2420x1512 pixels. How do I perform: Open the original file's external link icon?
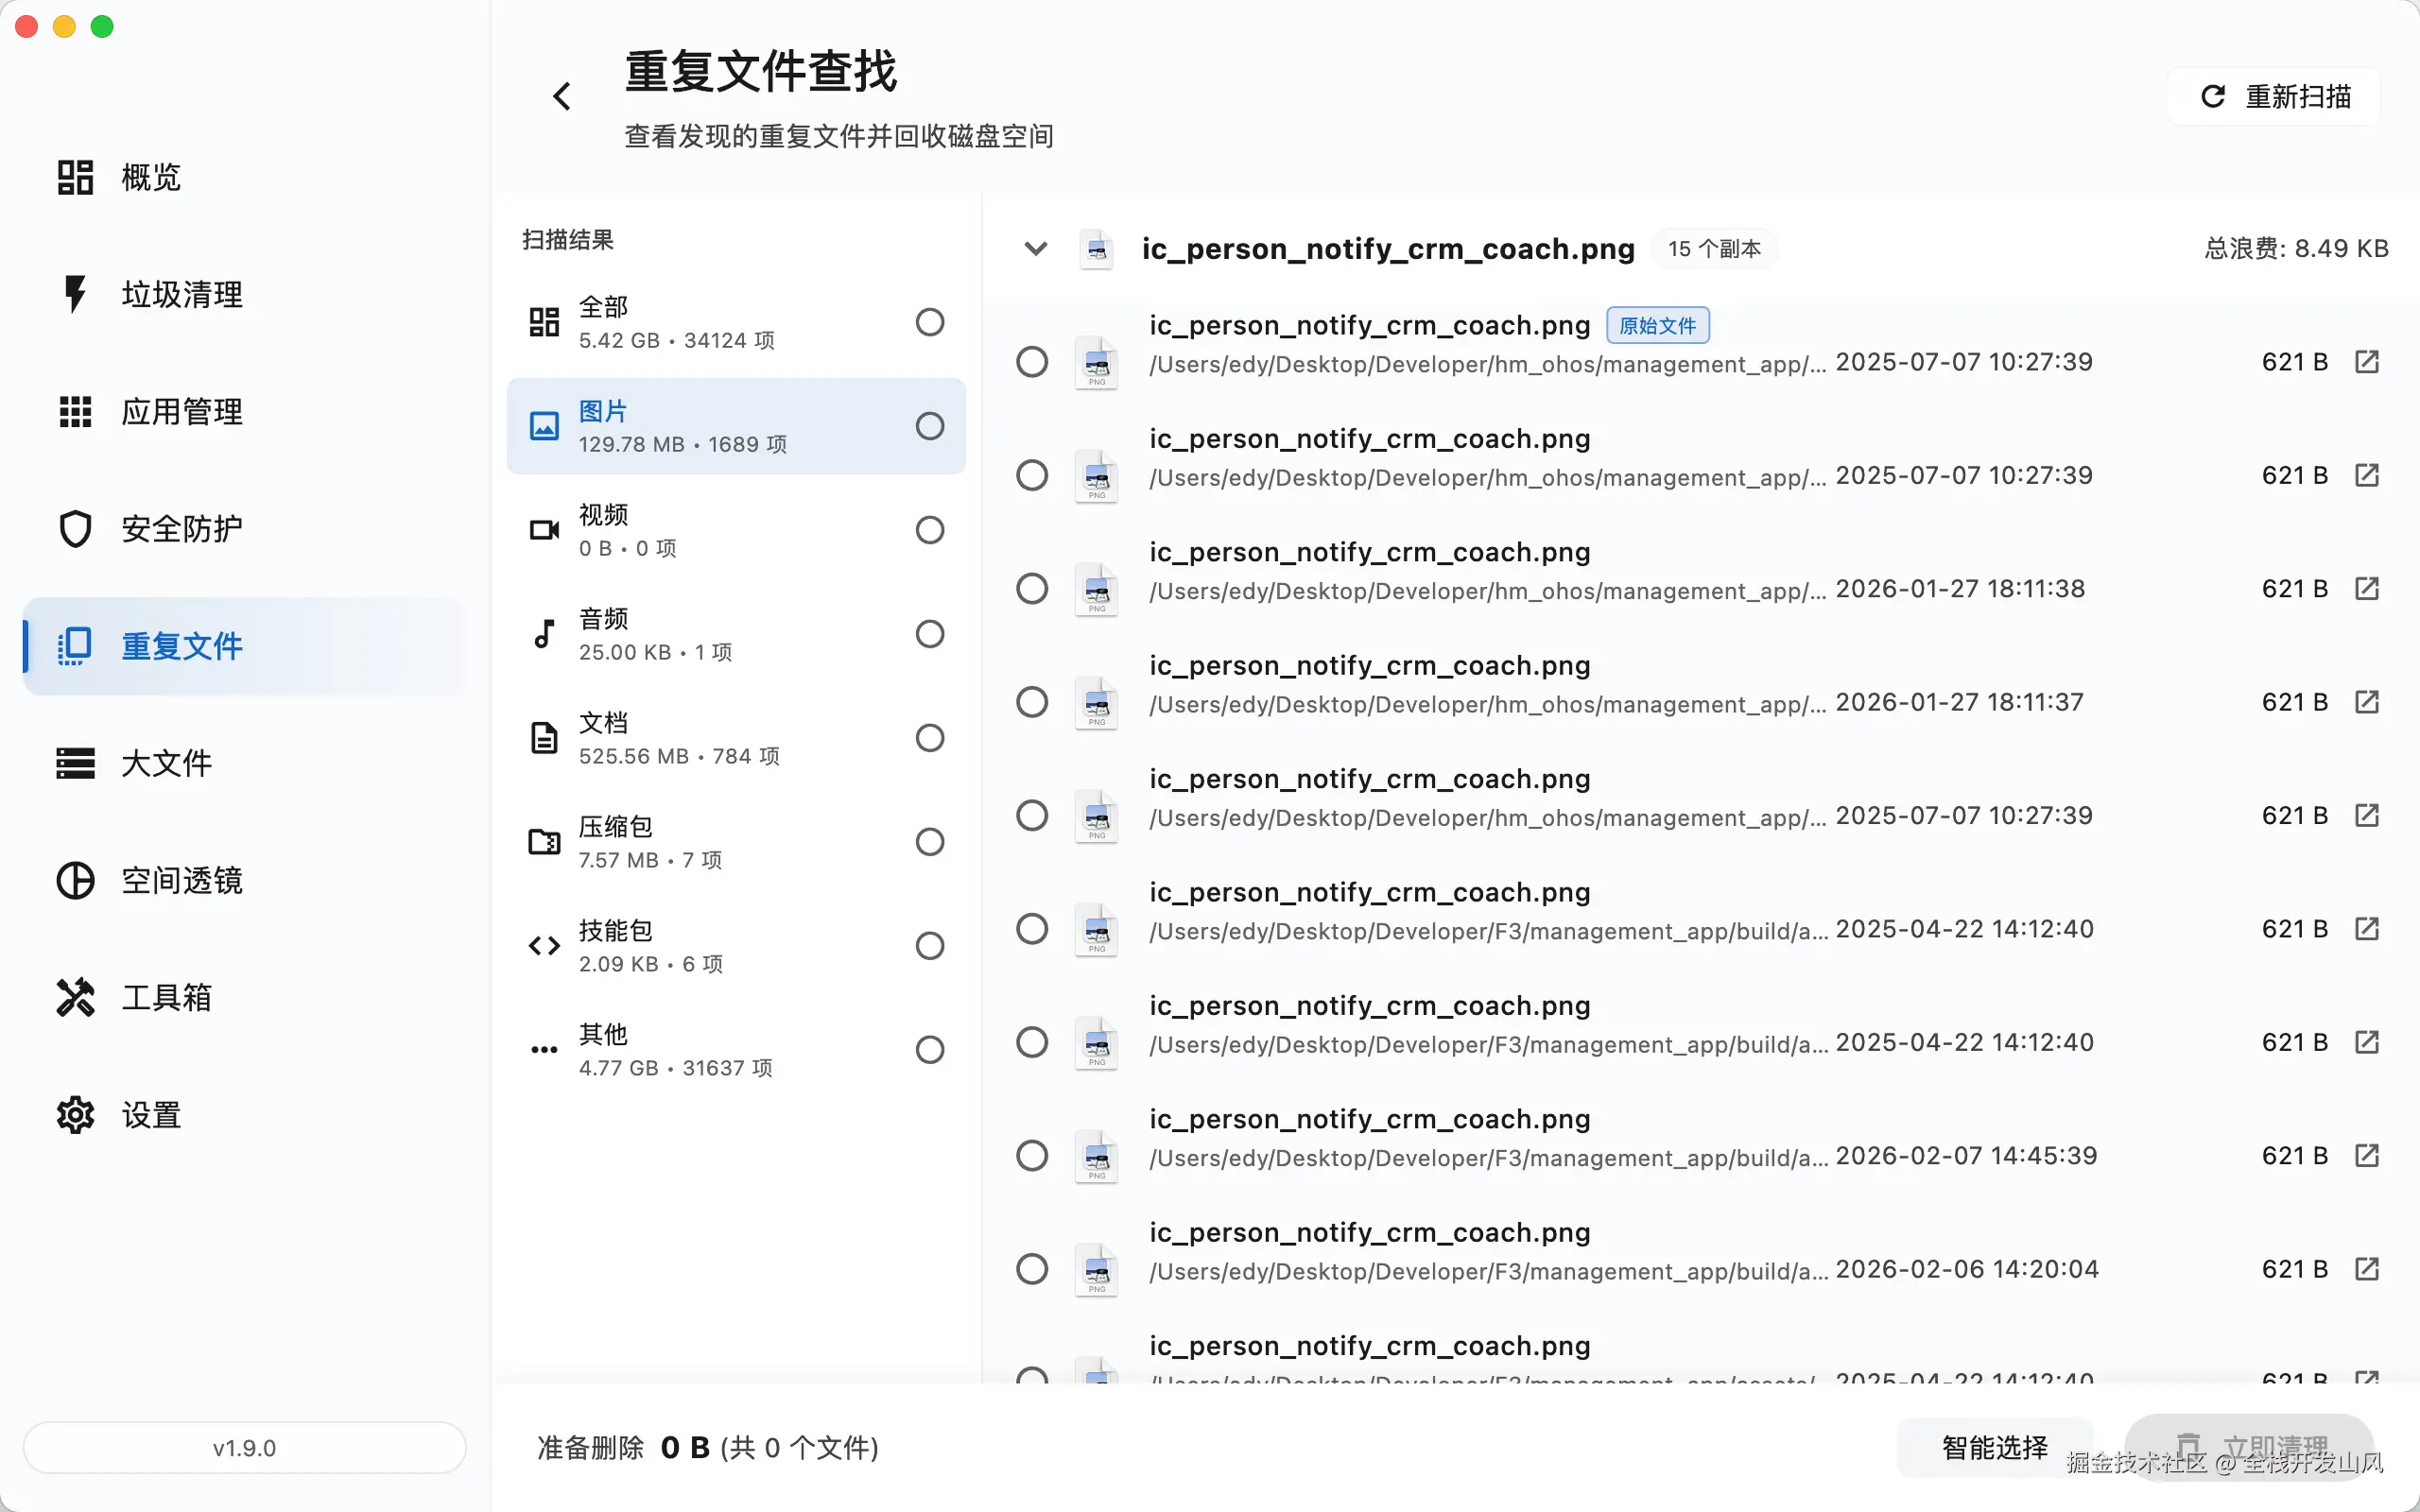(x=2366, y=361)
